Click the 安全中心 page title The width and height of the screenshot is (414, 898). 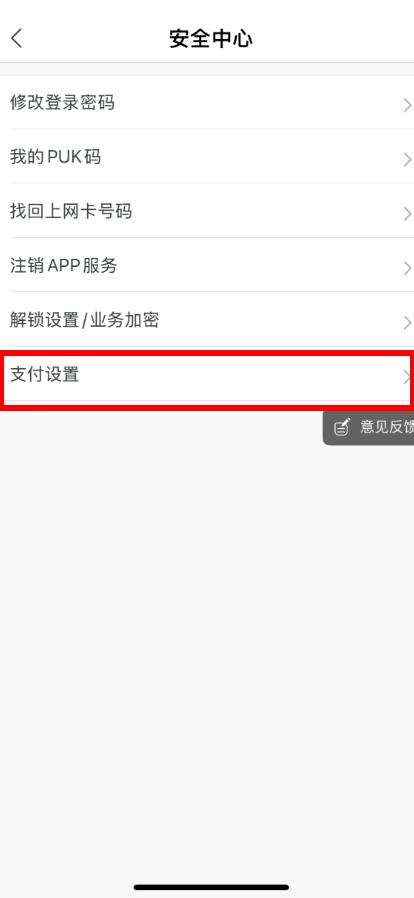tap(211, 39)
